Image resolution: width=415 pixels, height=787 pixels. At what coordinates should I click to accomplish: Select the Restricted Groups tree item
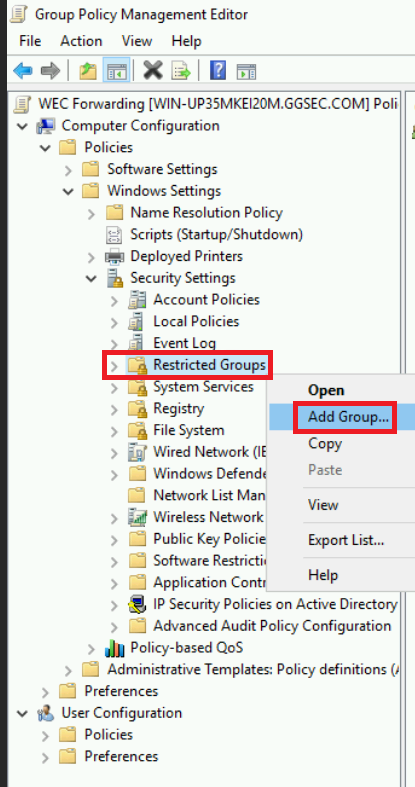[x=209, y=365]
